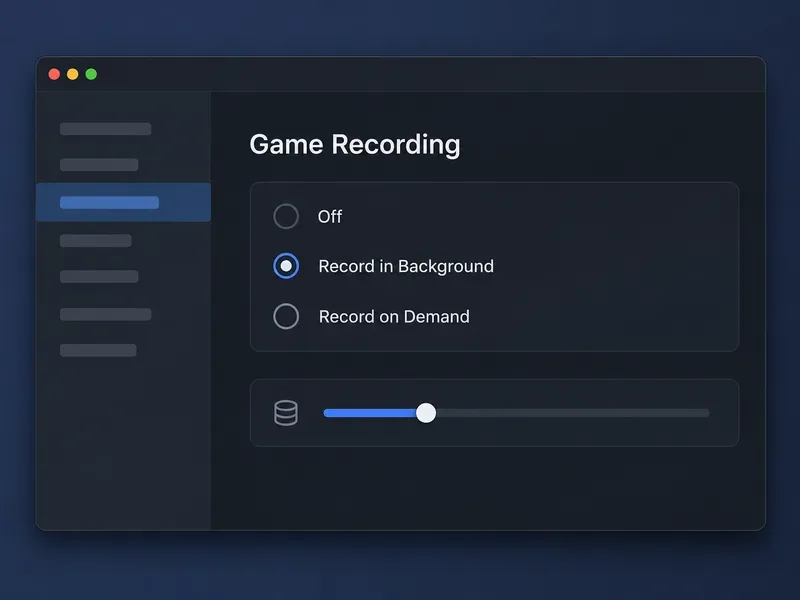Click the red close window button

pos(54,74)
